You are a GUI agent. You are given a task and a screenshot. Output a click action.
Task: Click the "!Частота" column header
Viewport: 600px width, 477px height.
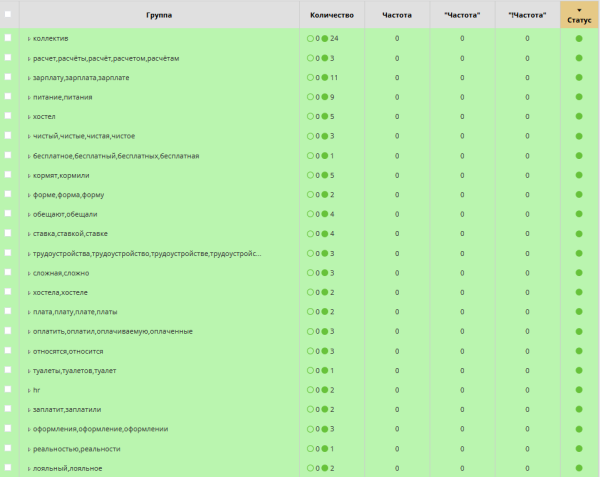[527, 15]
